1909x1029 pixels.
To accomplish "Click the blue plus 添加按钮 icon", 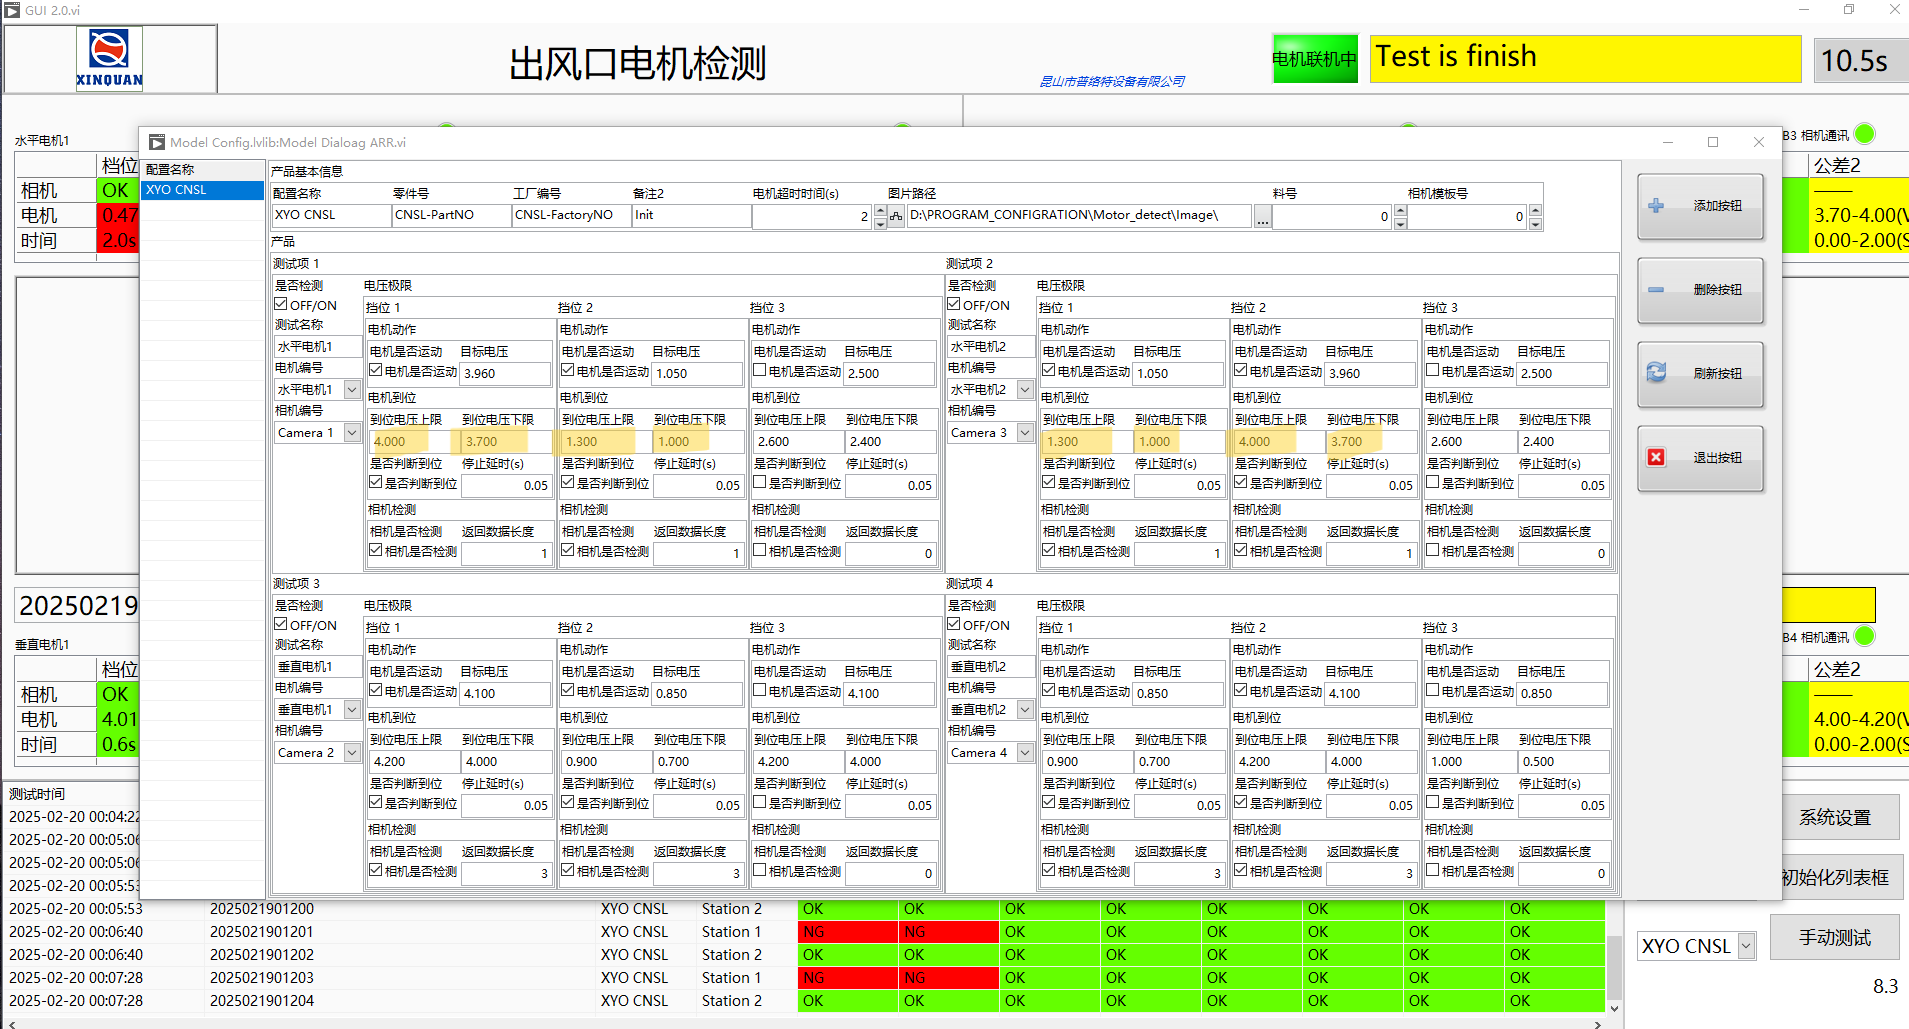I will (x=1657, y=205).
